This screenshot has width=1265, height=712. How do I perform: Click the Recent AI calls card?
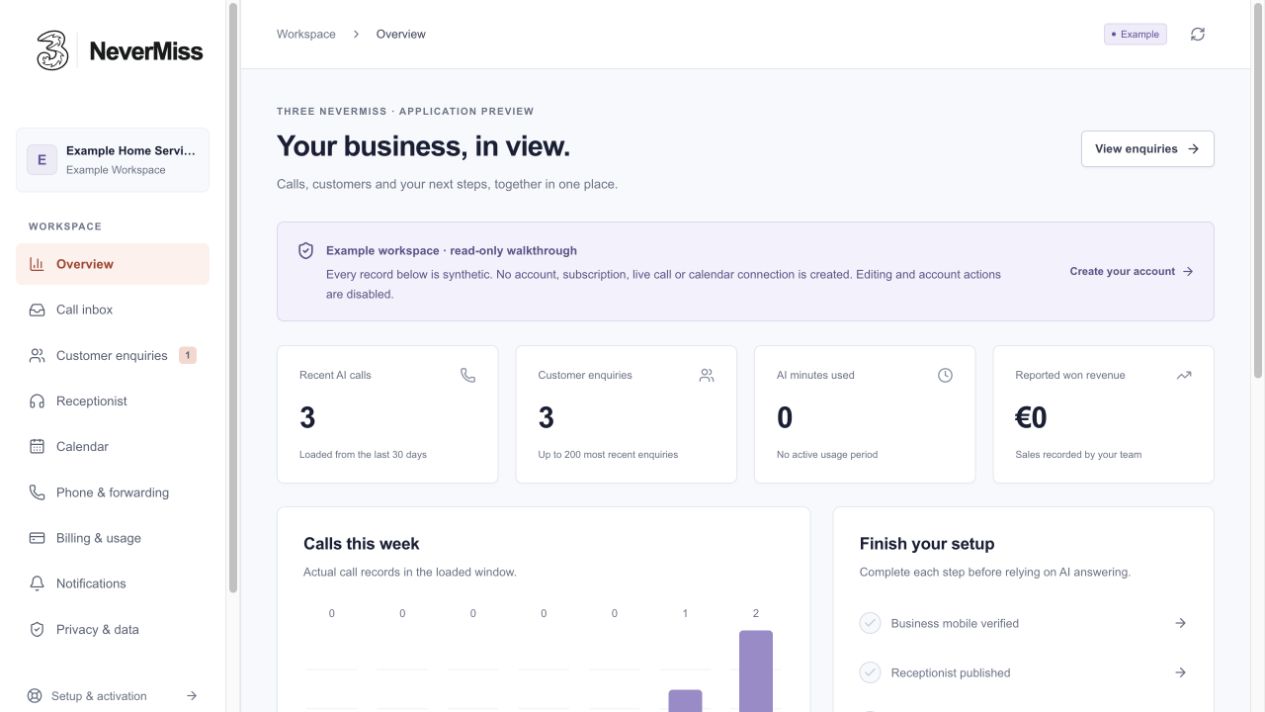coord(387,414)
